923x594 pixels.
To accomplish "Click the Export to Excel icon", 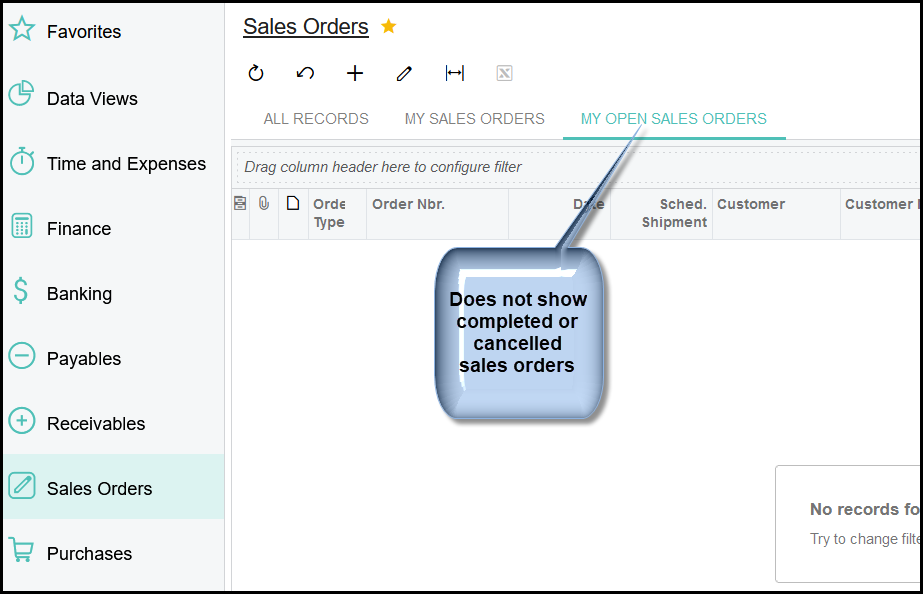I will 504,73.
